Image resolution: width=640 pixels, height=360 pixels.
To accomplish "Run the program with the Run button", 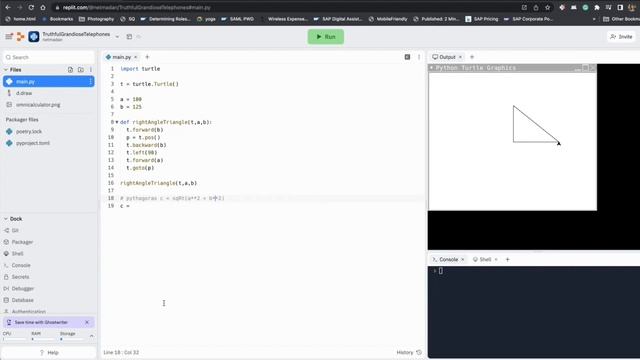I will point(326,37).
